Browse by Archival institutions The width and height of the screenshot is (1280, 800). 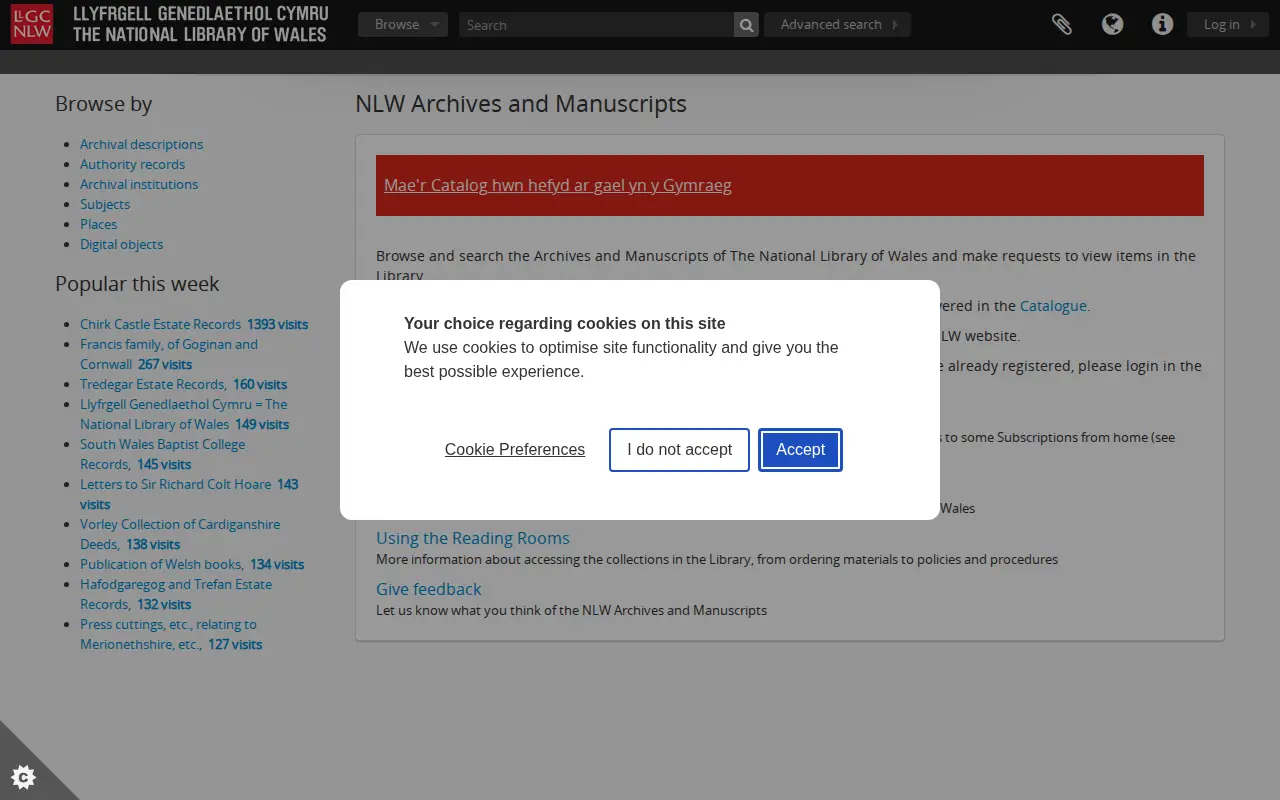(139, 184)
